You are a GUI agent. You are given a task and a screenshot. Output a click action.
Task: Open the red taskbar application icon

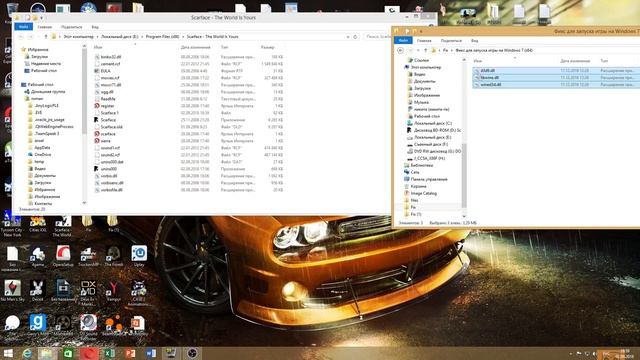click(x=89, y=353)
